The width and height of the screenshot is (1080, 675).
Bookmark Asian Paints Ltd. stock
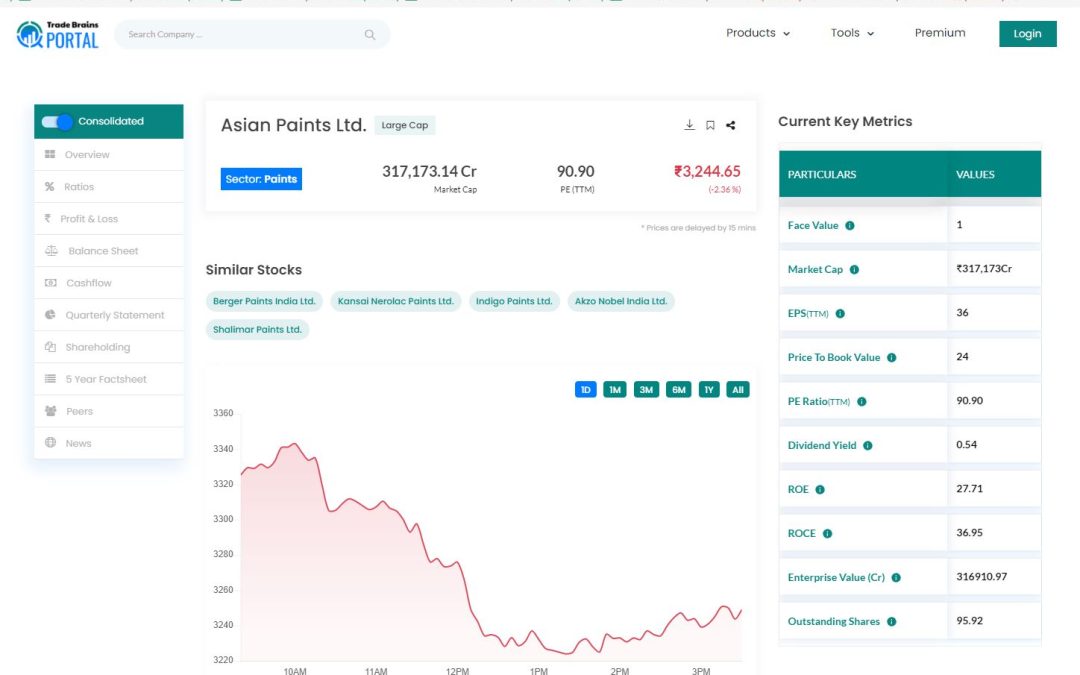(710, 125)
